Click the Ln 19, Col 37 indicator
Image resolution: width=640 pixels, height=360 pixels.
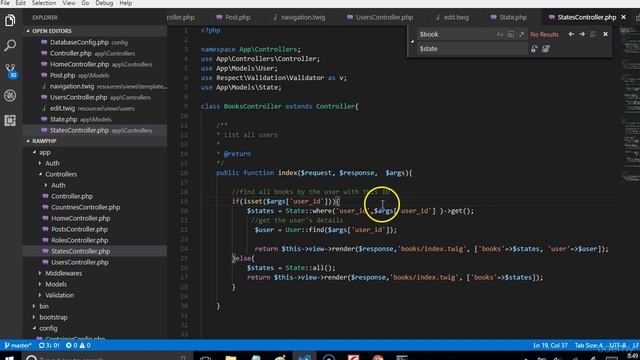550,345
